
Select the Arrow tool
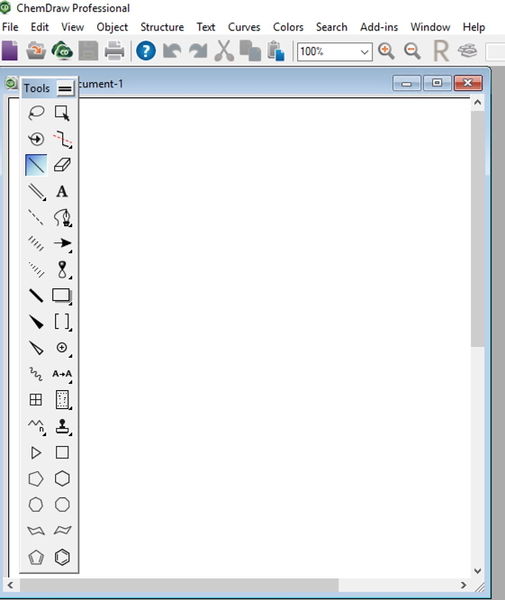(62, 243)
